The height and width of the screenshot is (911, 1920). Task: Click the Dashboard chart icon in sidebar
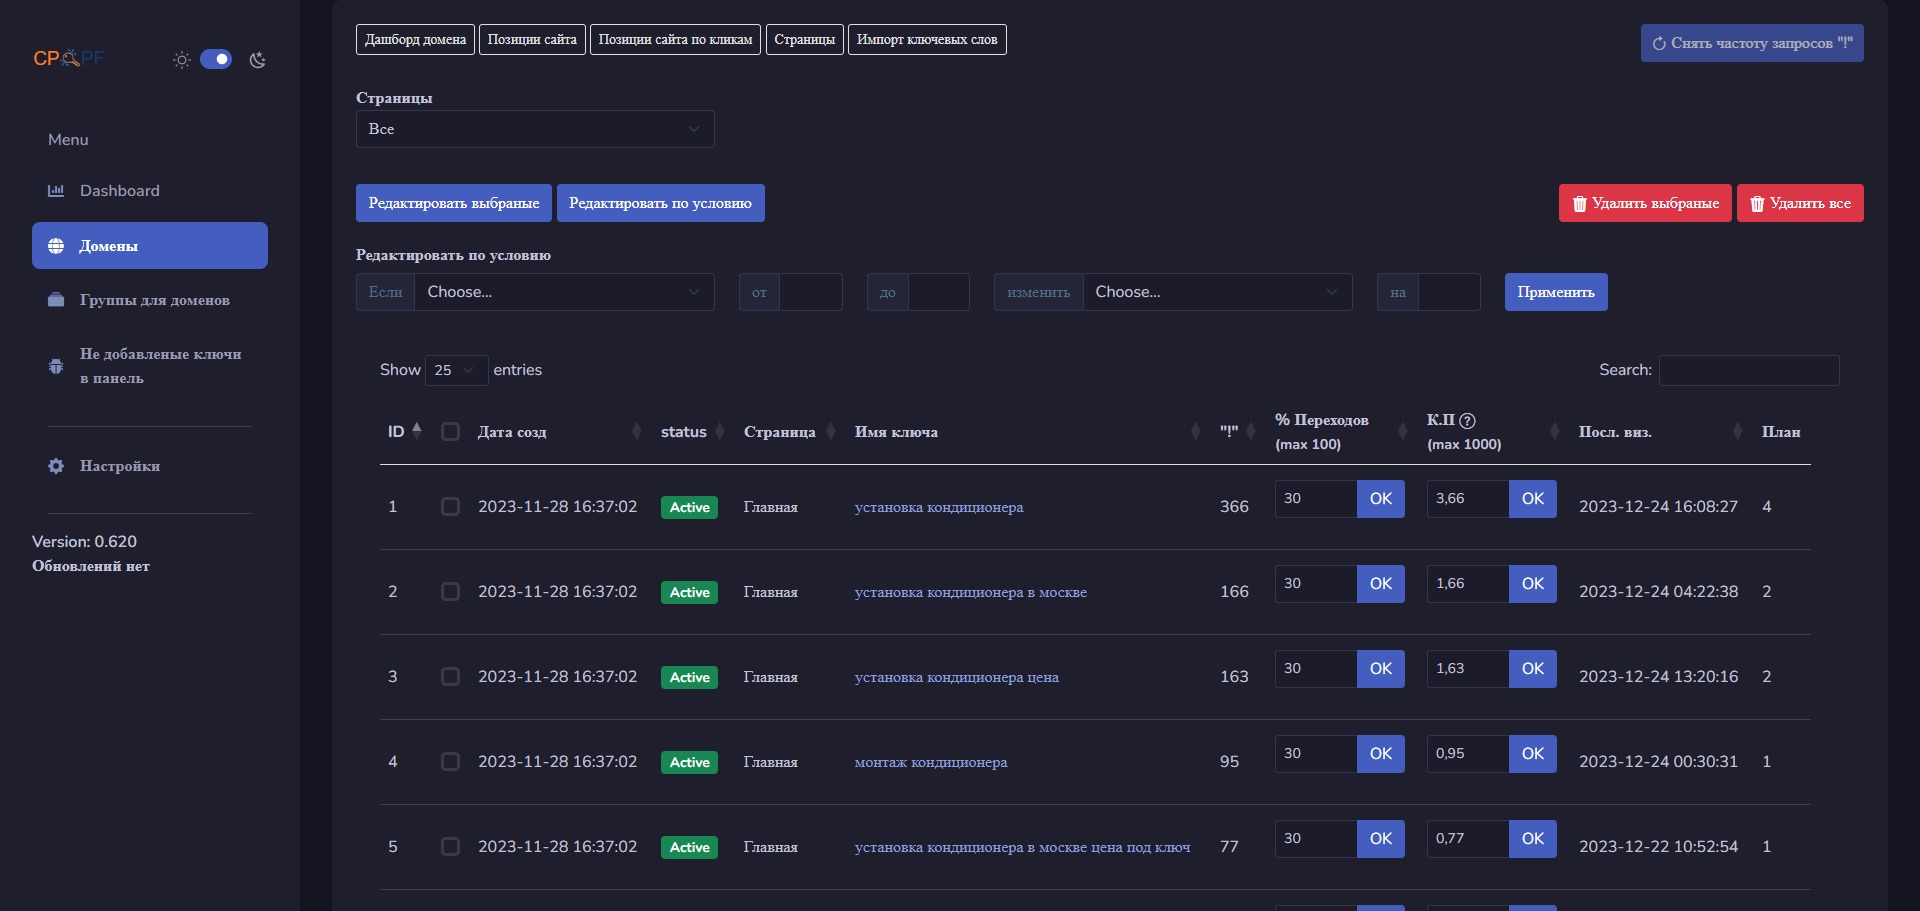click(56, 191)
